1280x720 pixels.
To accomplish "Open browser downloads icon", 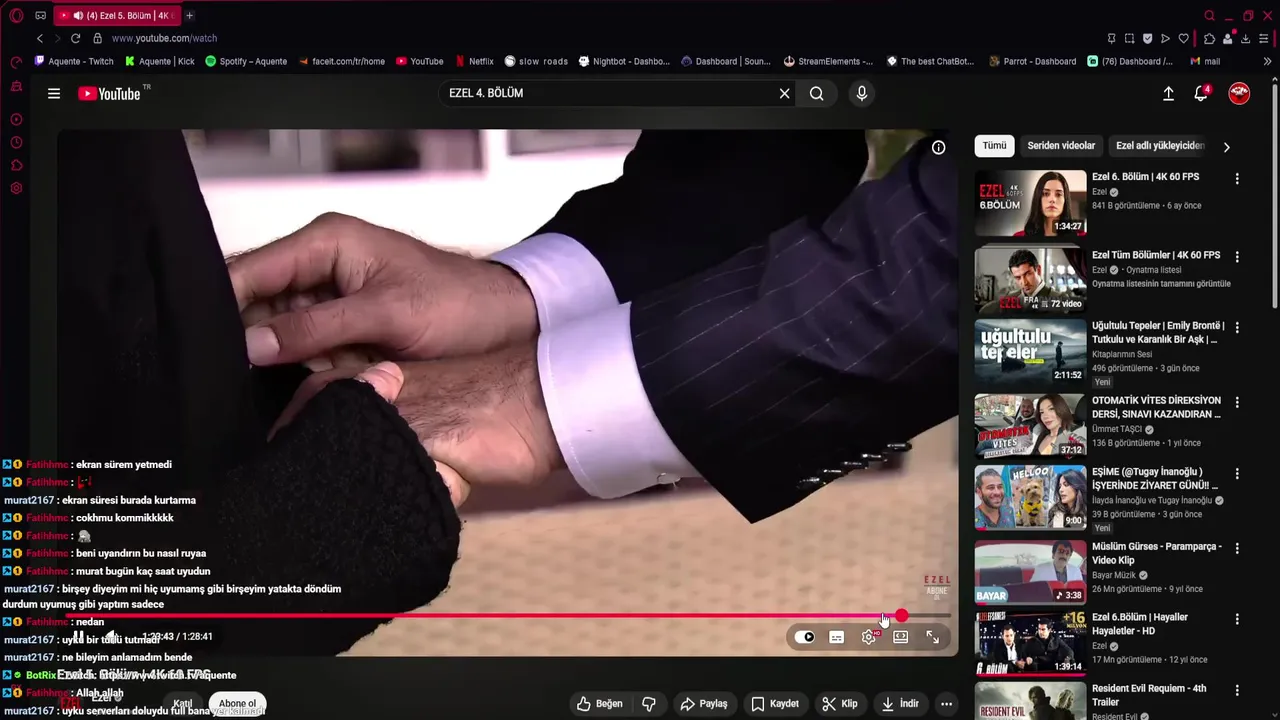I will [1245, 38].
